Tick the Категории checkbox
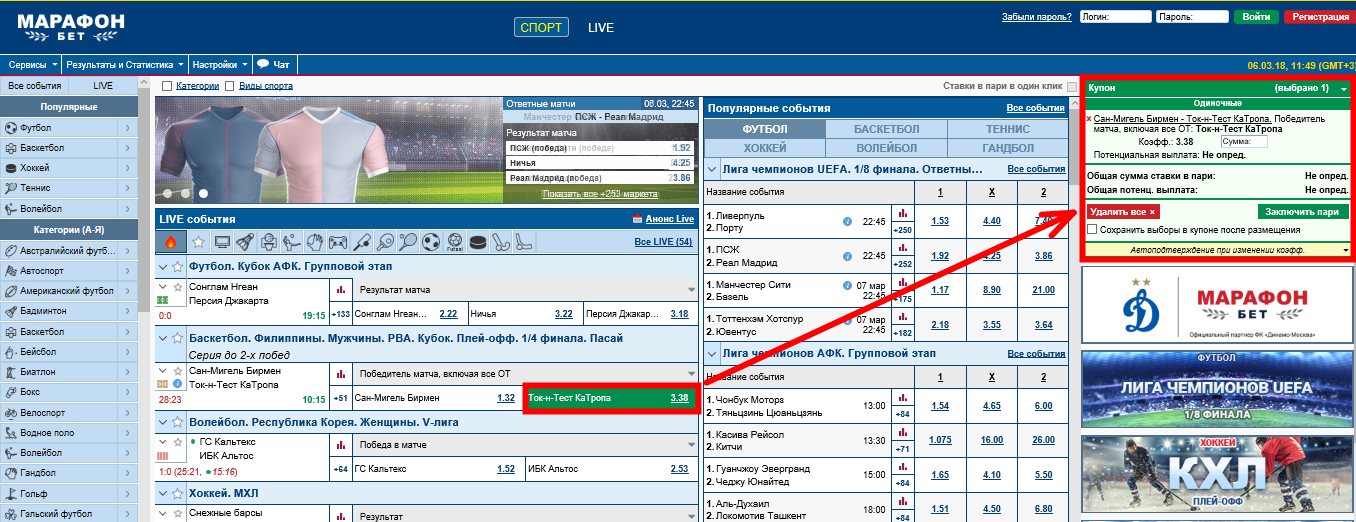The image size is (1356, 522). 167,86
